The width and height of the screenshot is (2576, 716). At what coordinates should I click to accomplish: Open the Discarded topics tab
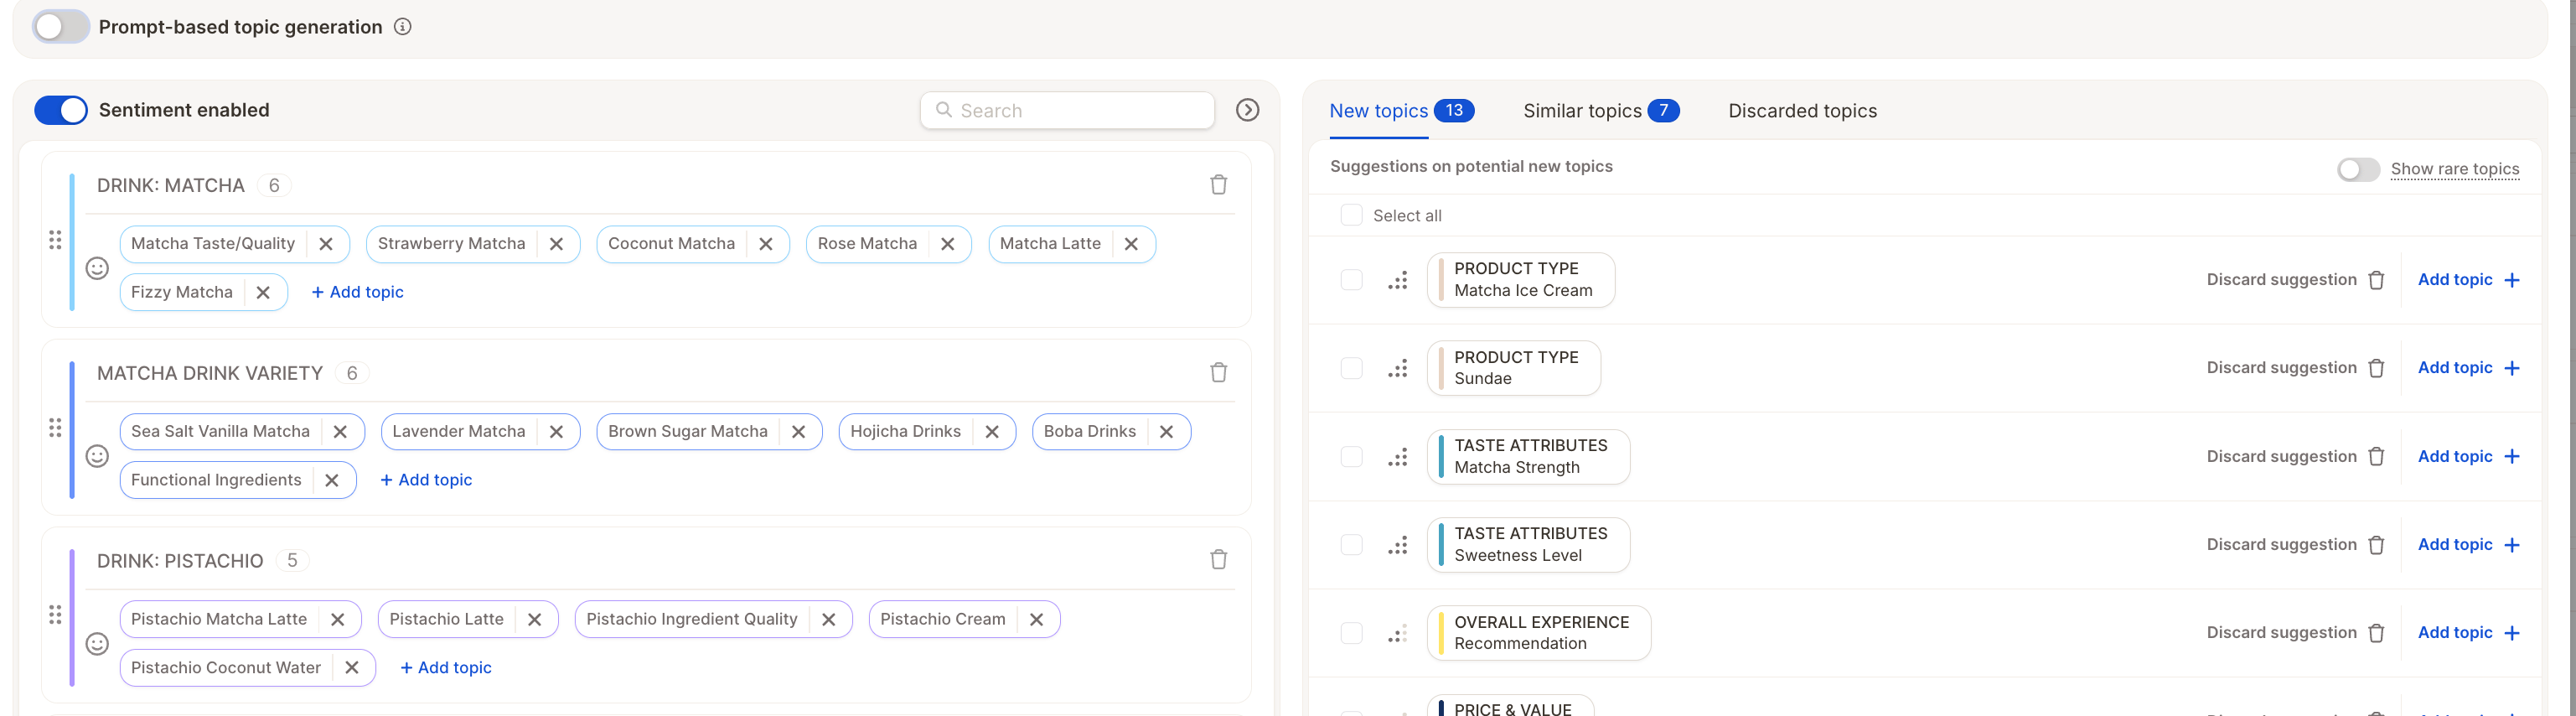click(x=1802, y=111)
